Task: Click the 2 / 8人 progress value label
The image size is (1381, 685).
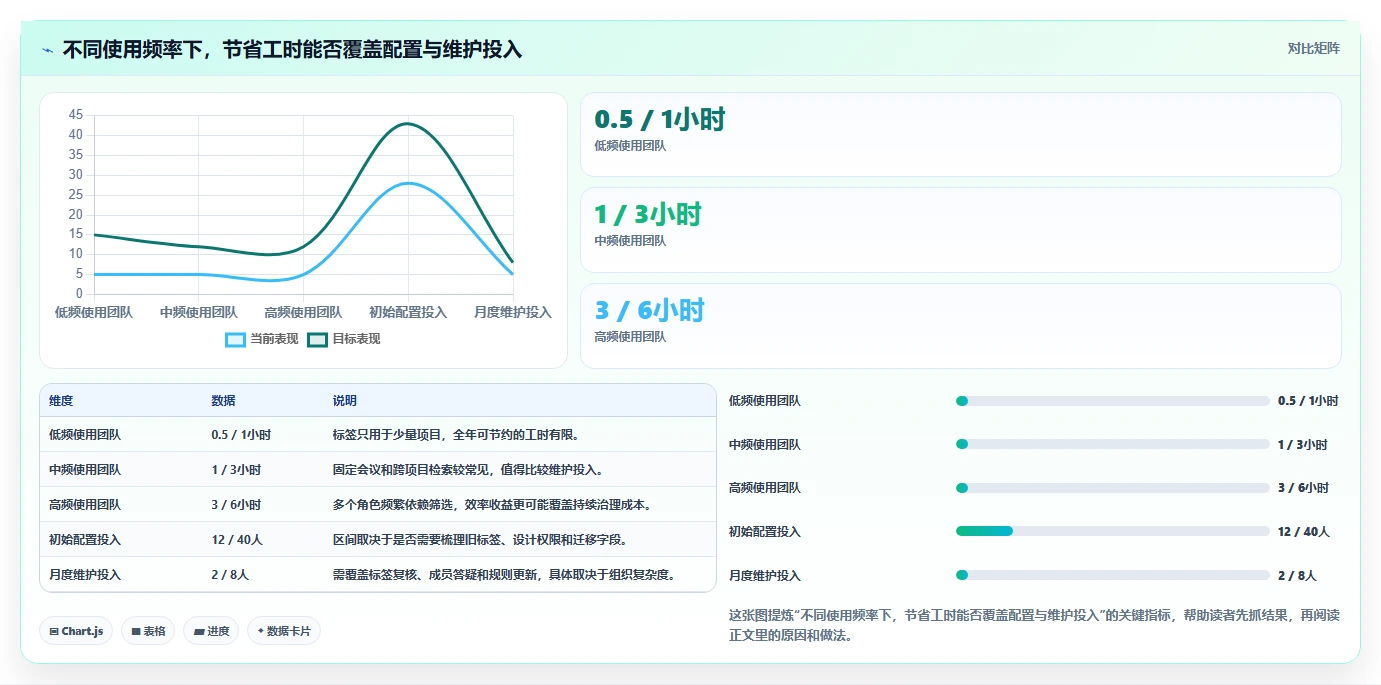Action: (x=1298, y=576)
